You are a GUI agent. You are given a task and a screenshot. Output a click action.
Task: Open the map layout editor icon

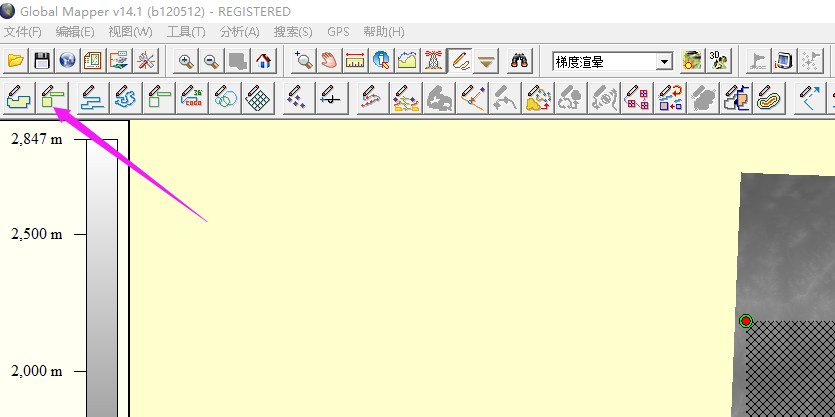93,61
